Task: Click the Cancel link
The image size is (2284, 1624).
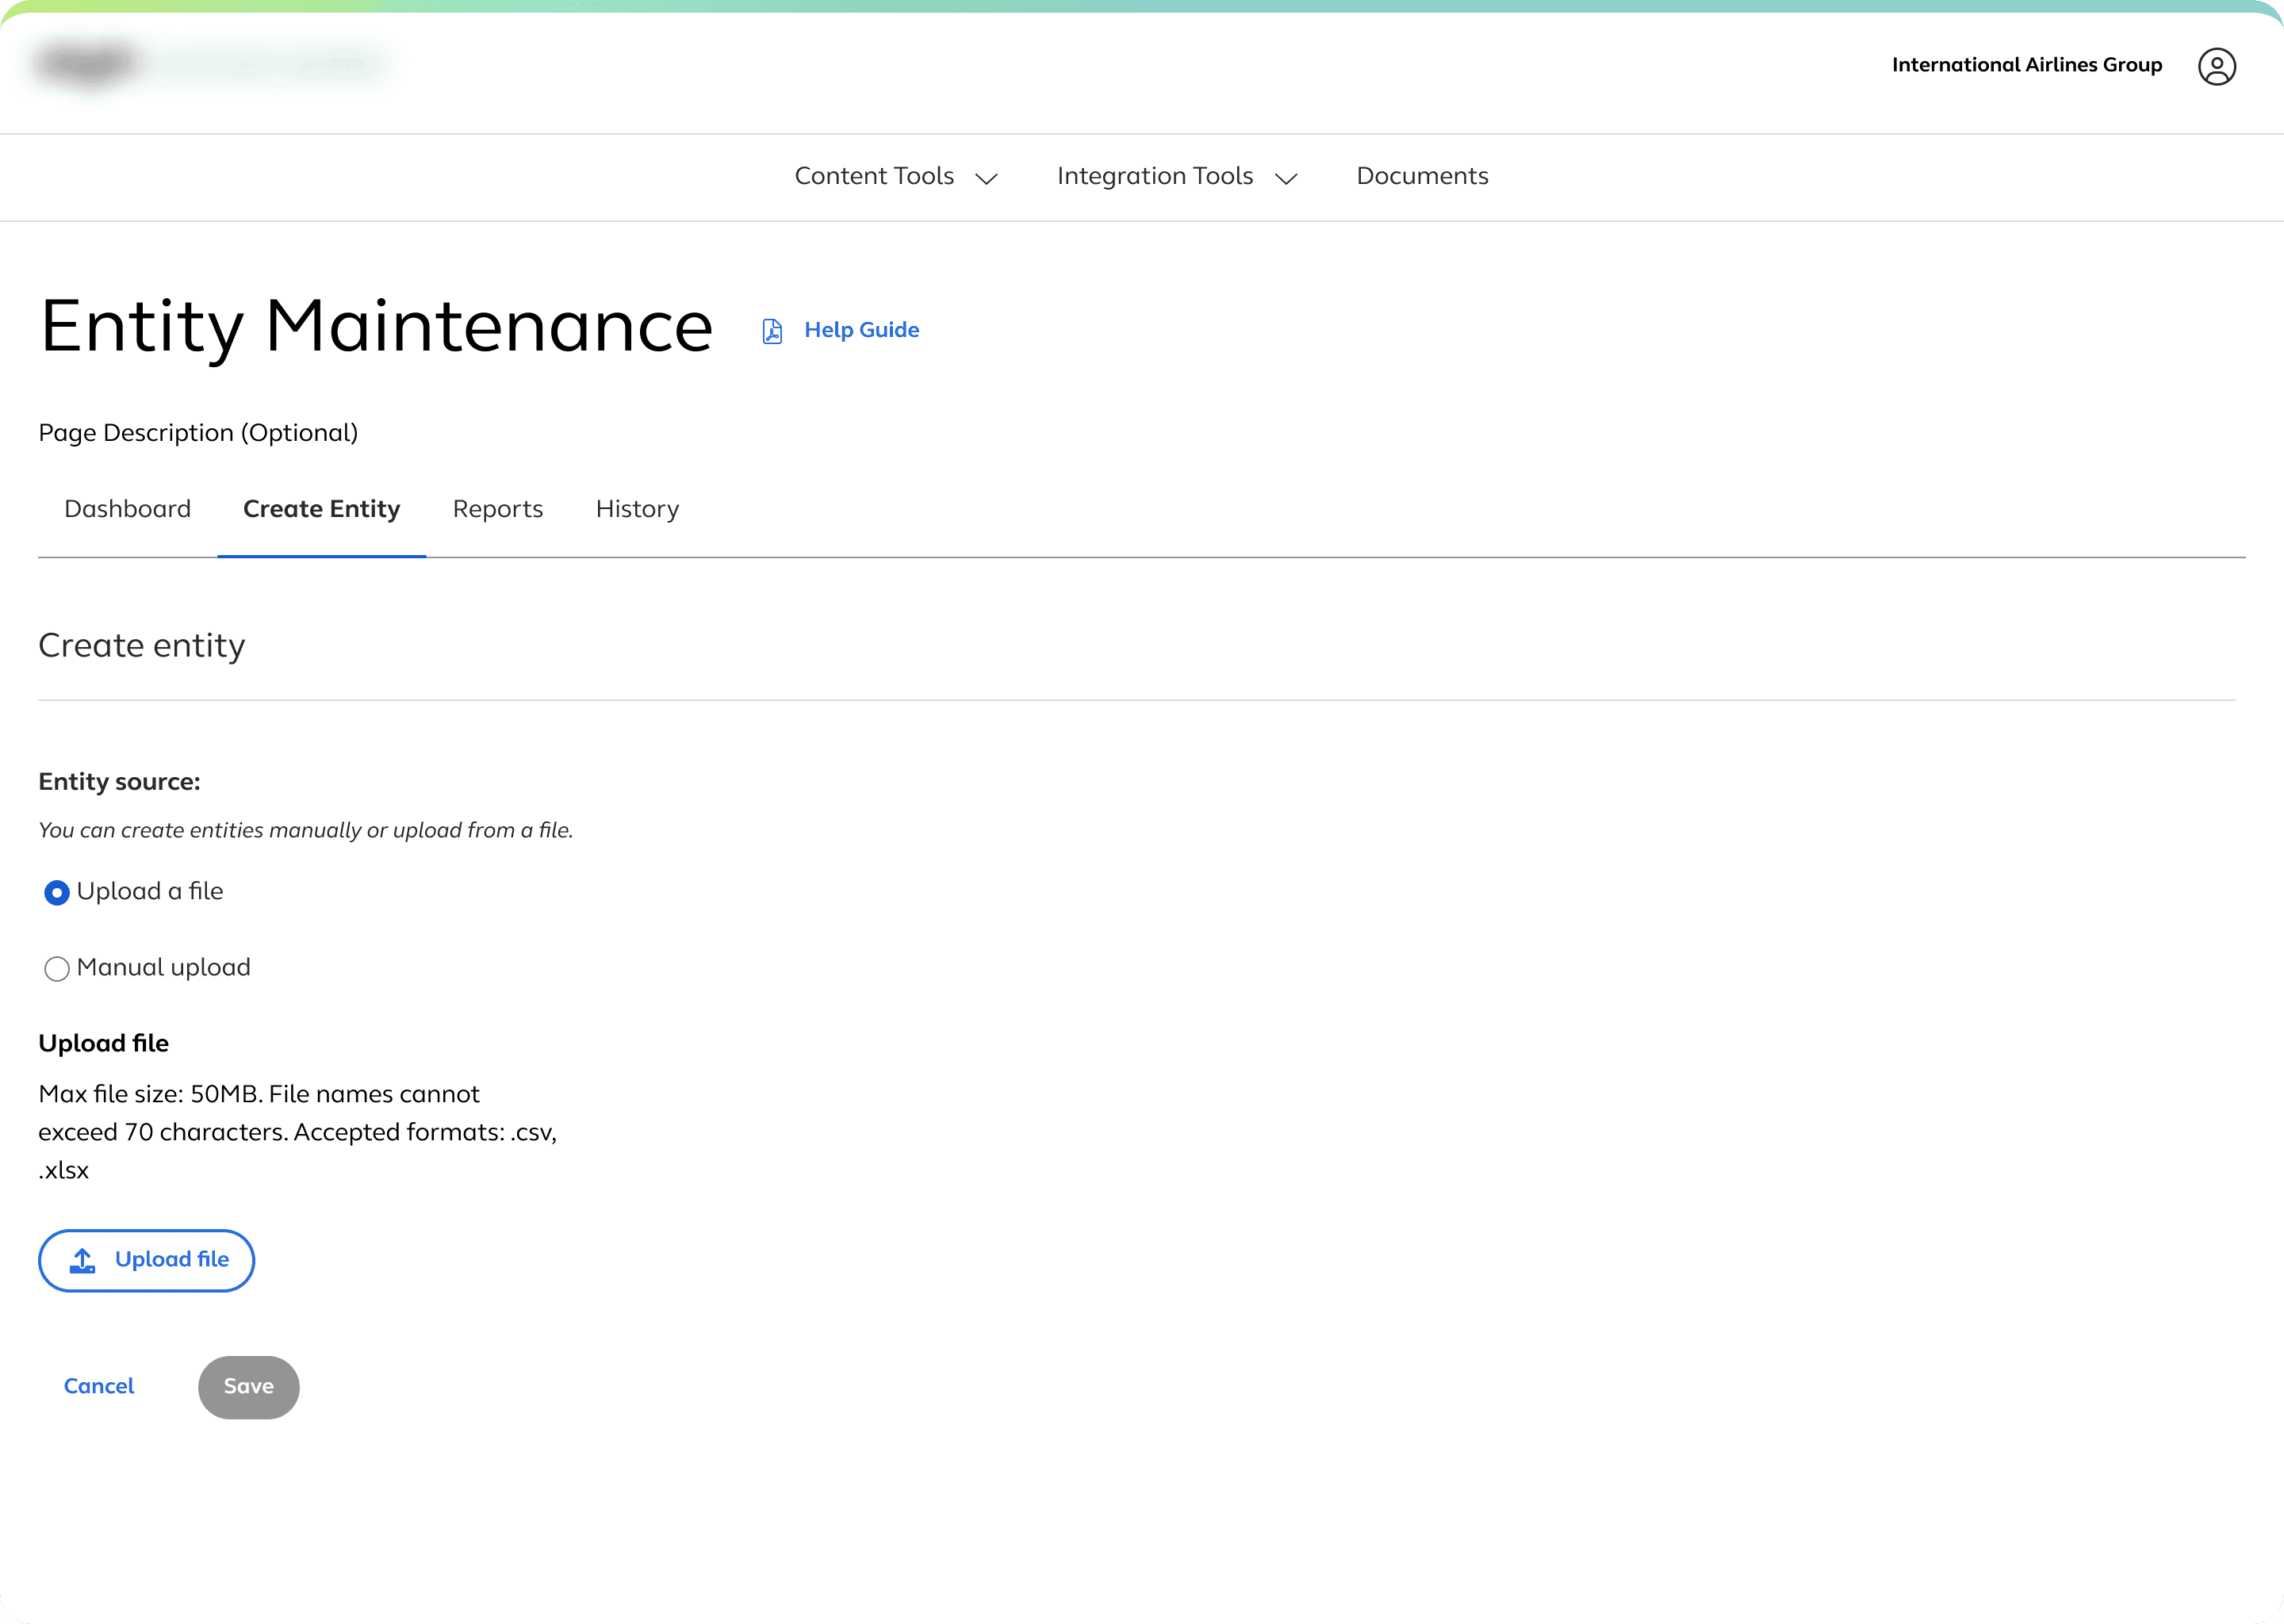Action: pos(98,1386)
